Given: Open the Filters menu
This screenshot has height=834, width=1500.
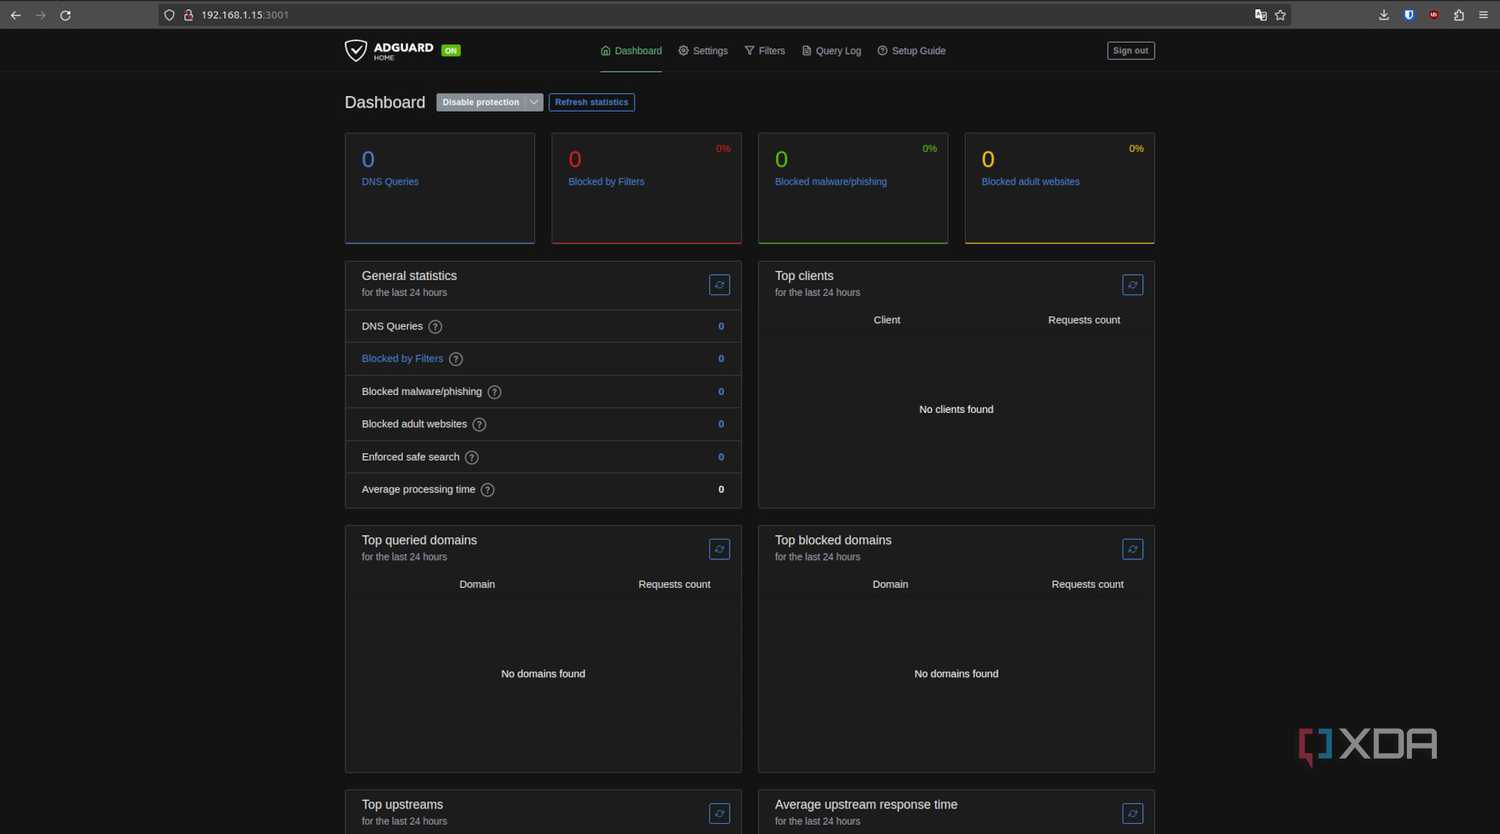Looking at the screenshot, I should pyautogui.click(x=765, y=51).
